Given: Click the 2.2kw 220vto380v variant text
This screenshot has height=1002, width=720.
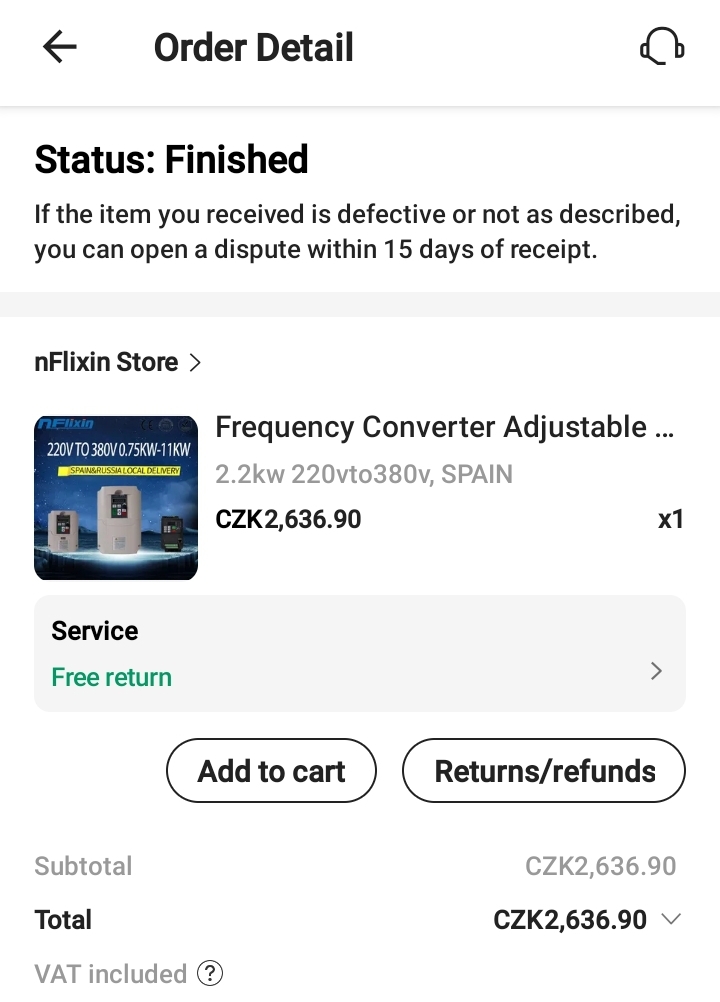Looking at the screenshot, I should click(x=364, y=474).
